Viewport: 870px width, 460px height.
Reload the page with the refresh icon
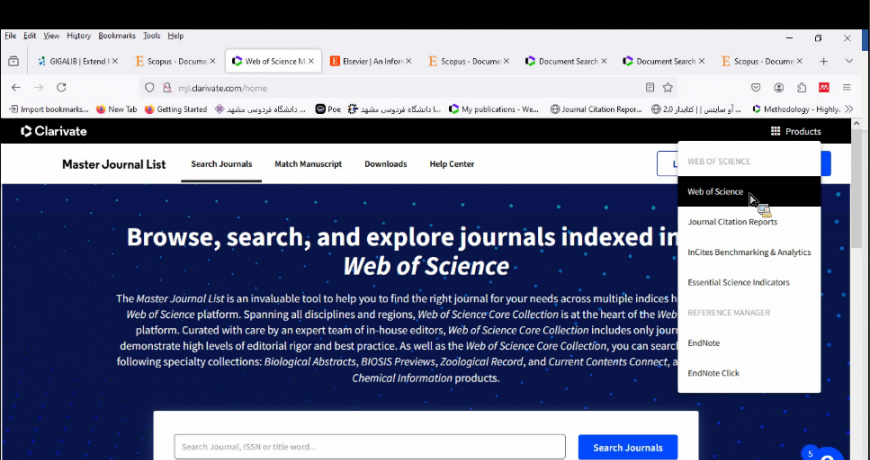[62, 88]
